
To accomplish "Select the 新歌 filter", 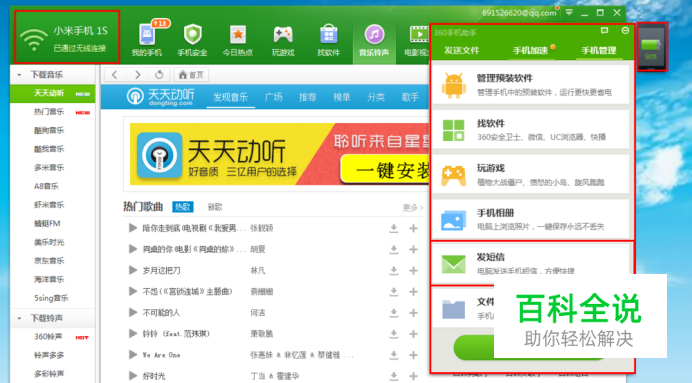I will point(215,207).
